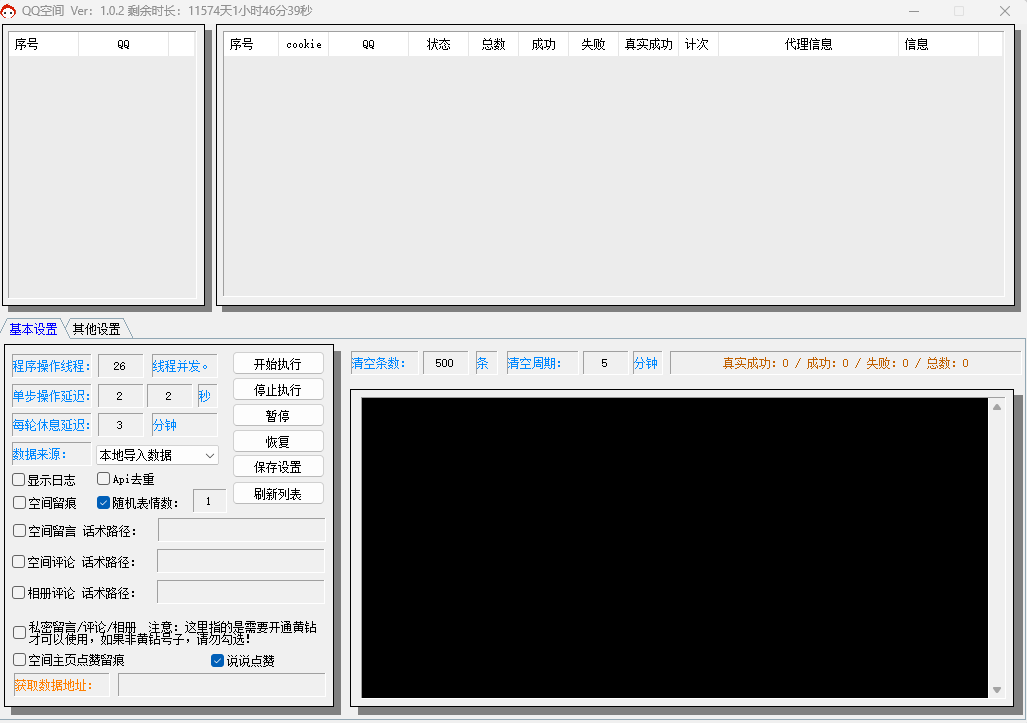The height and width of the screenshot is (723, 1027).
Task: Switch to the 基本设置 tab
Action: [x=33, y=329]
